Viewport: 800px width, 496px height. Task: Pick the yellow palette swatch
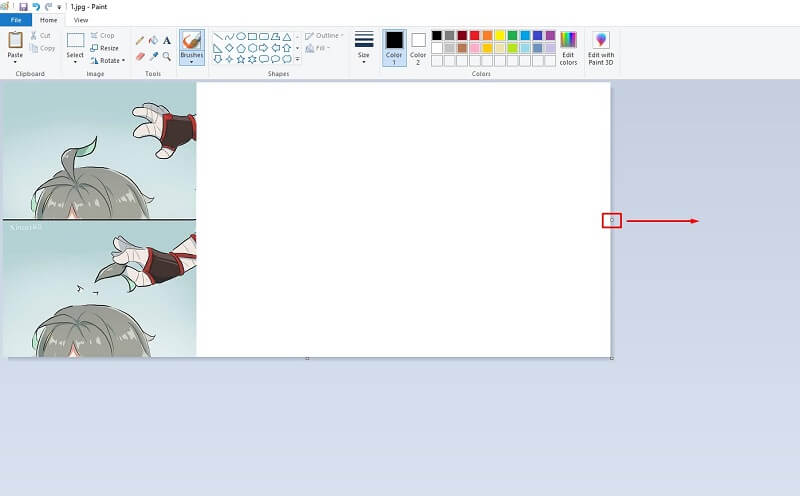pos(500,35)
